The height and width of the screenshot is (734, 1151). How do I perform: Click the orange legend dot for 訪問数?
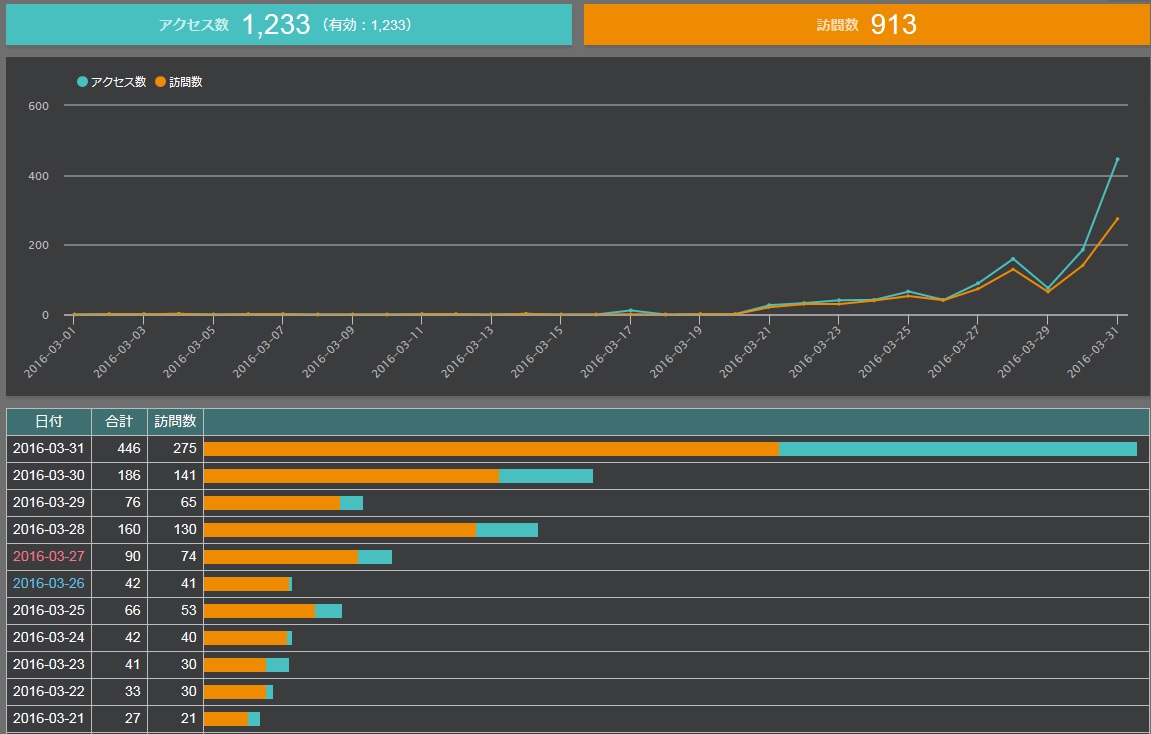click(160, 82)
